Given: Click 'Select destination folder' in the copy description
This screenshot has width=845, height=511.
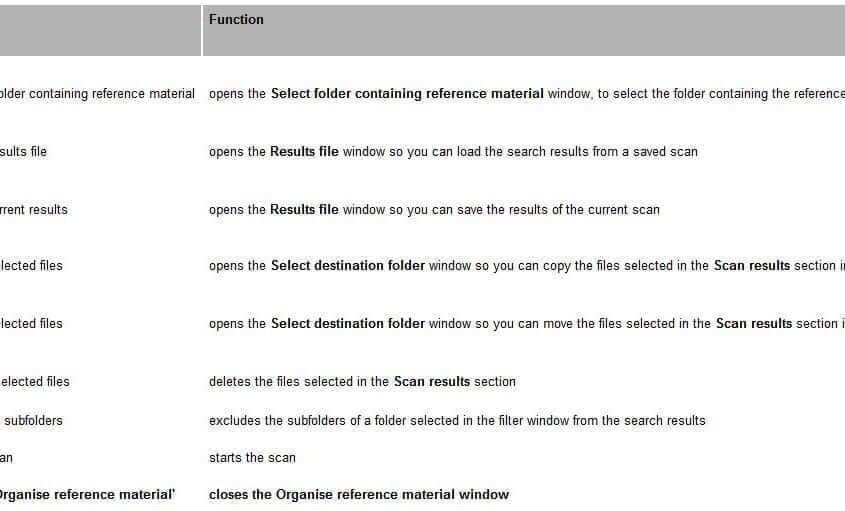Looking at the screenshot, I should [x=348, y=266].
